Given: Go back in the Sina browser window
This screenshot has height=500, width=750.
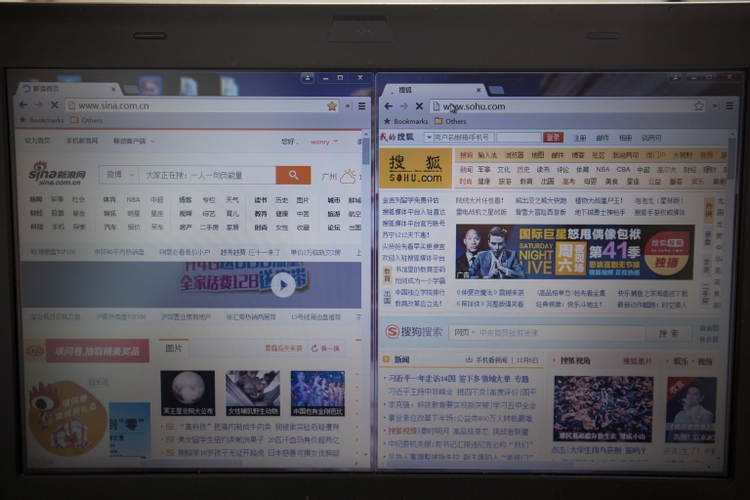Looking at the screenshot, I should pyautogui.click(x=23, y=105).
